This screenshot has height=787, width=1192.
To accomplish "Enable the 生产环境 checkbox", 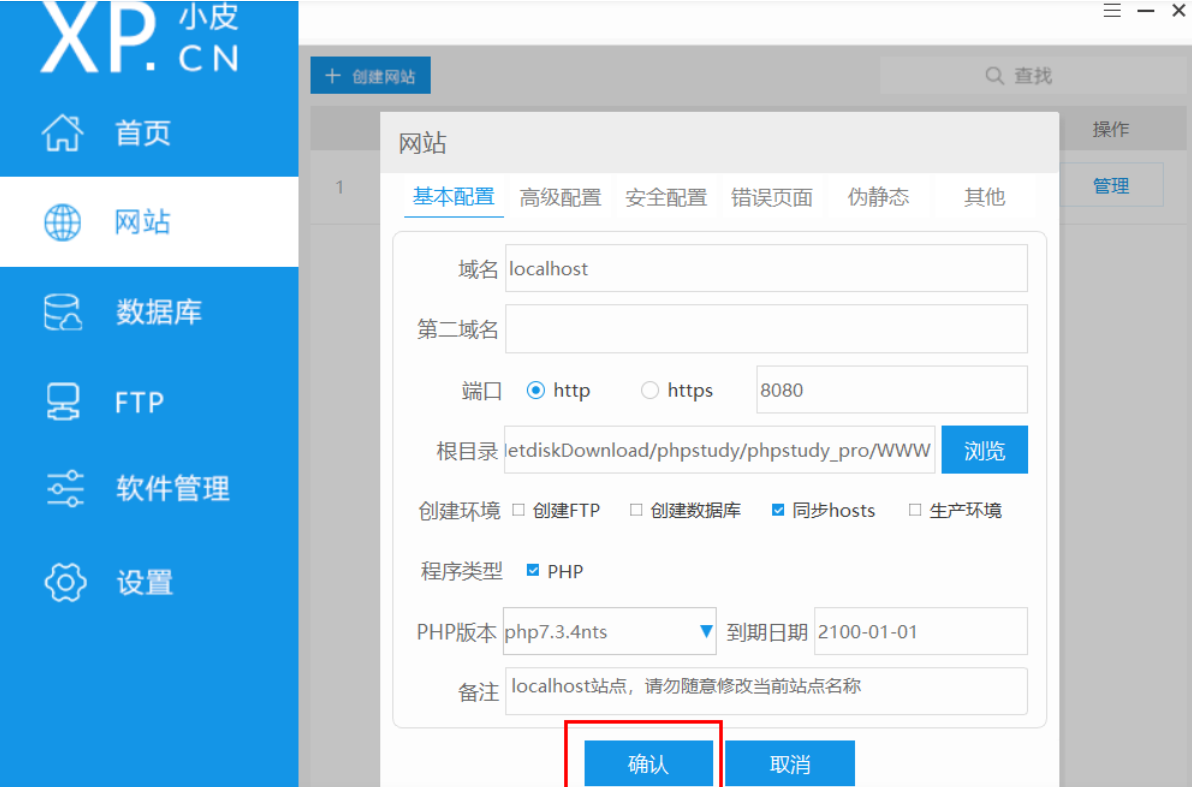I will pyautogui.click(x=915, y=510).
